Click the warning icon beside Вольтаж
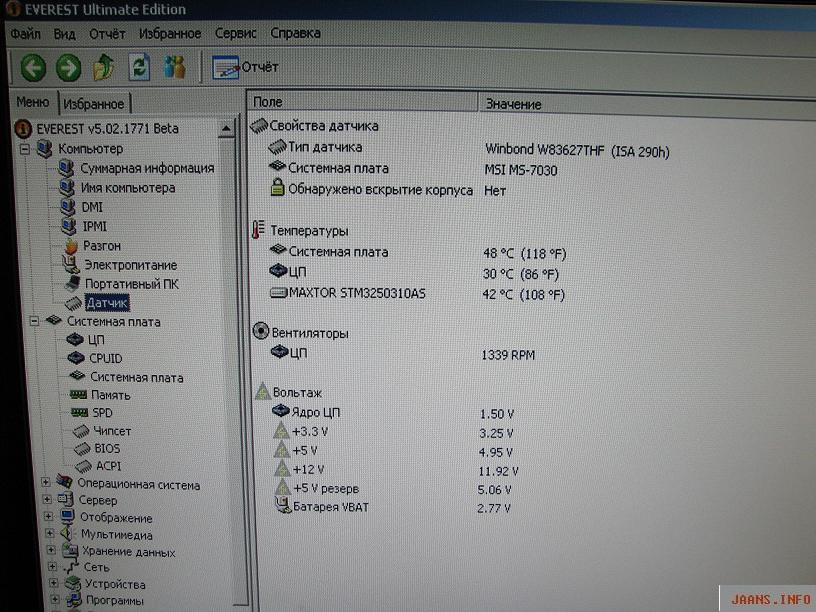The height and width of the screenshot is (612, 816). [x=263, y=391]
